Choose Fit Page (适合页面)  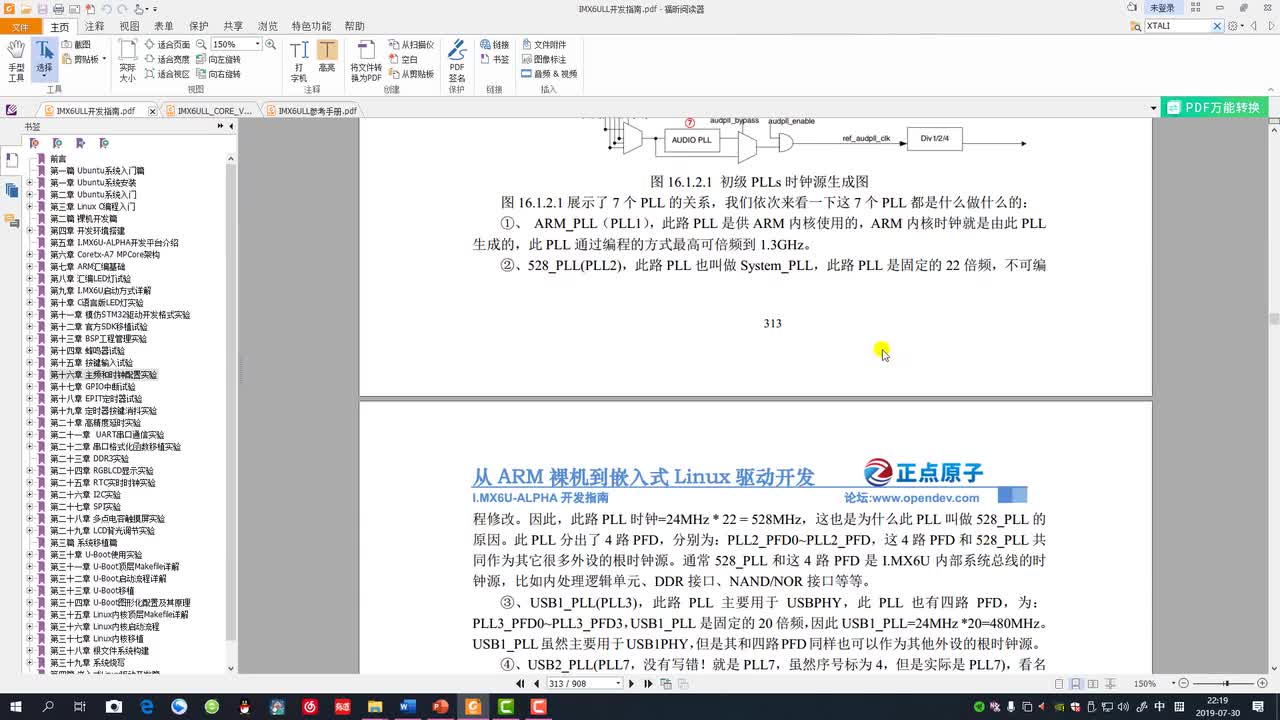pyautogui.click(x=166, y=44)
